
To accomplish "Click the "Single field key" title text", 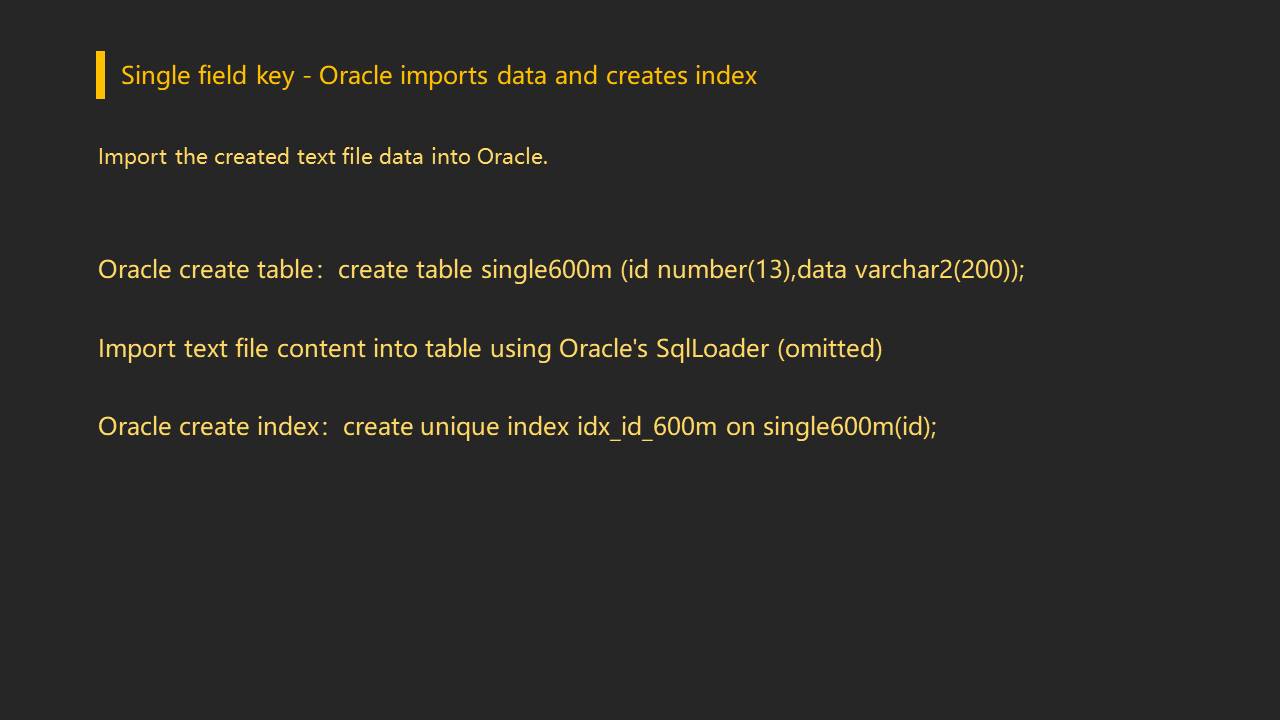I will tap(207, 76).
